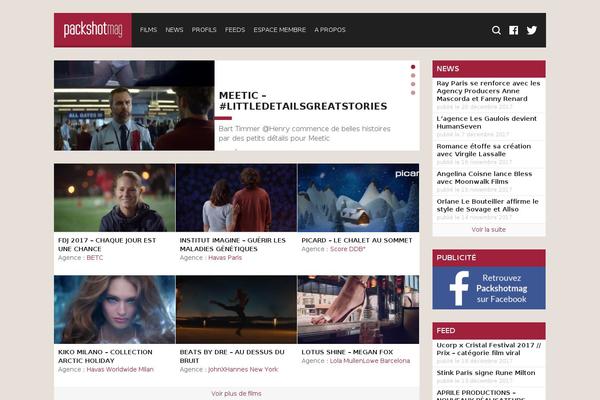Click the Havas Worldwide Milan agency link
The width and height of the screenshot is (600, 400).
tap(120, 369)
